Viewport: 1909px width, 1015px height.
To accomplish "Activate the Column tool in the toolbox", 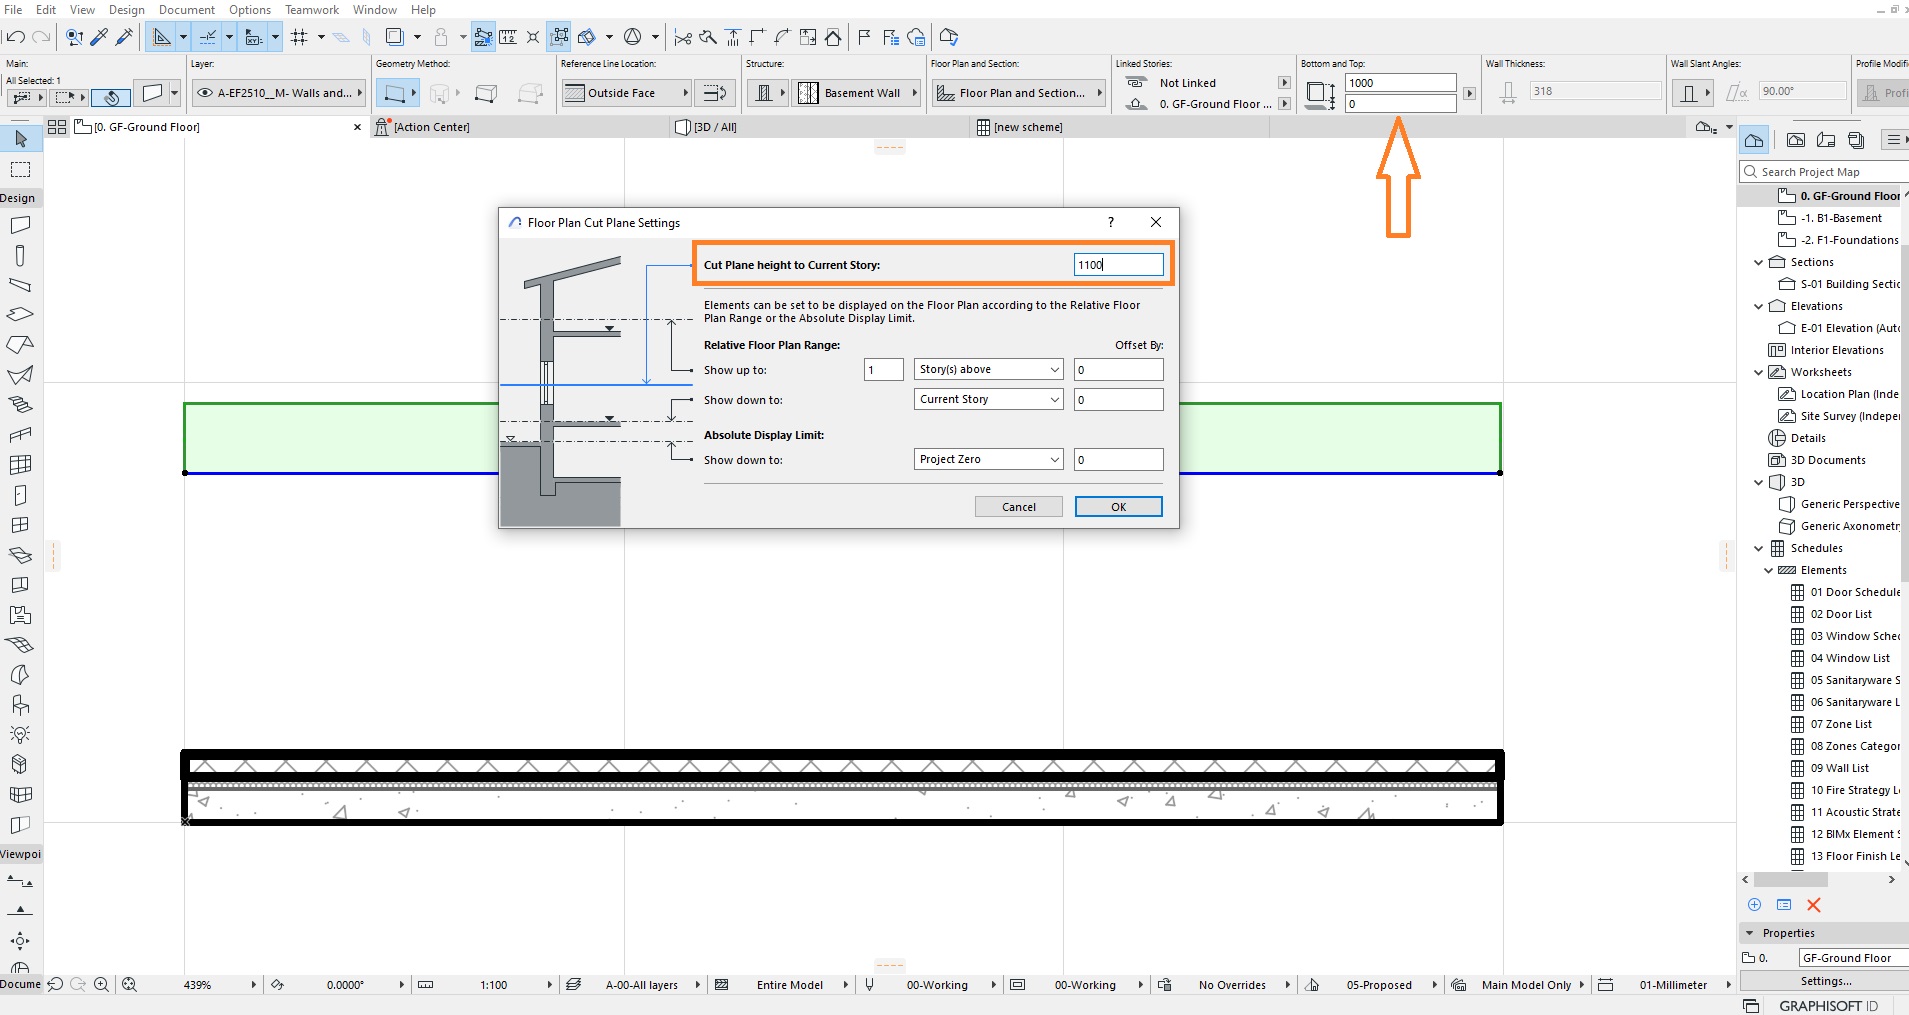I will click(x=20, y=255).
